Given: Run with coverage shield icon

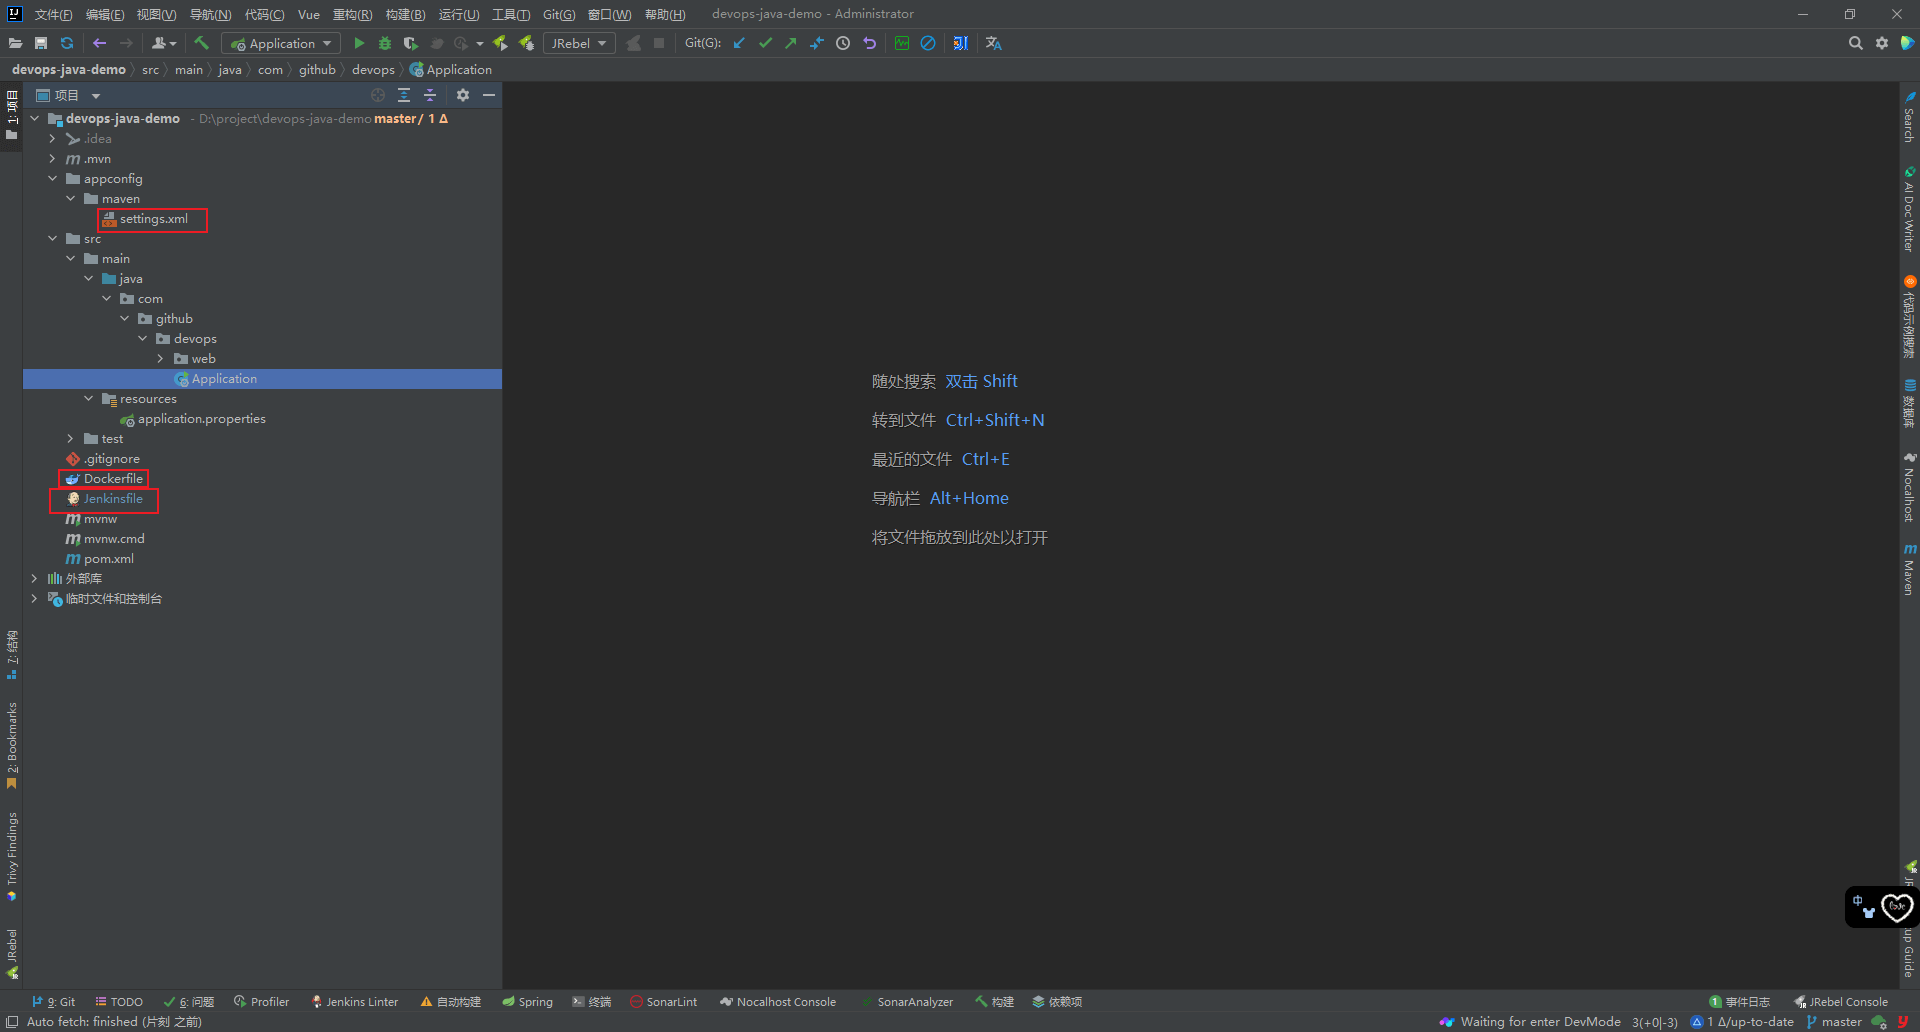Looking at the screenshot, I should (x=410, y=43).
